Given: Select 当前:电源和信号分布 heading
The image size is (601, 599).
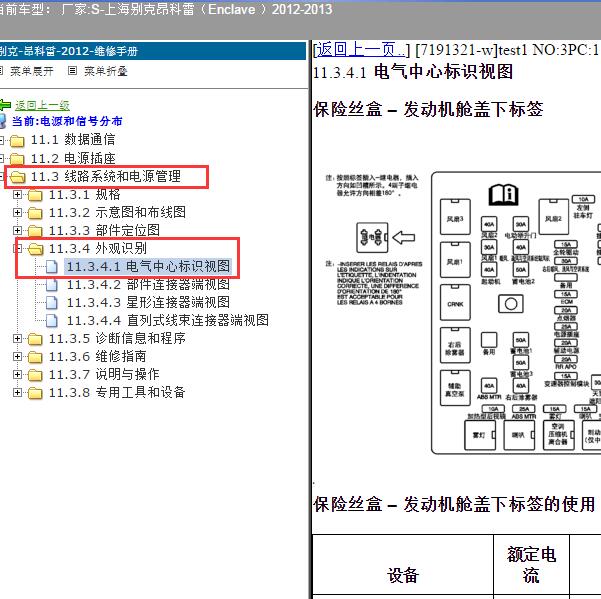Looking at the screenshot, I should [x=67, y=121].
